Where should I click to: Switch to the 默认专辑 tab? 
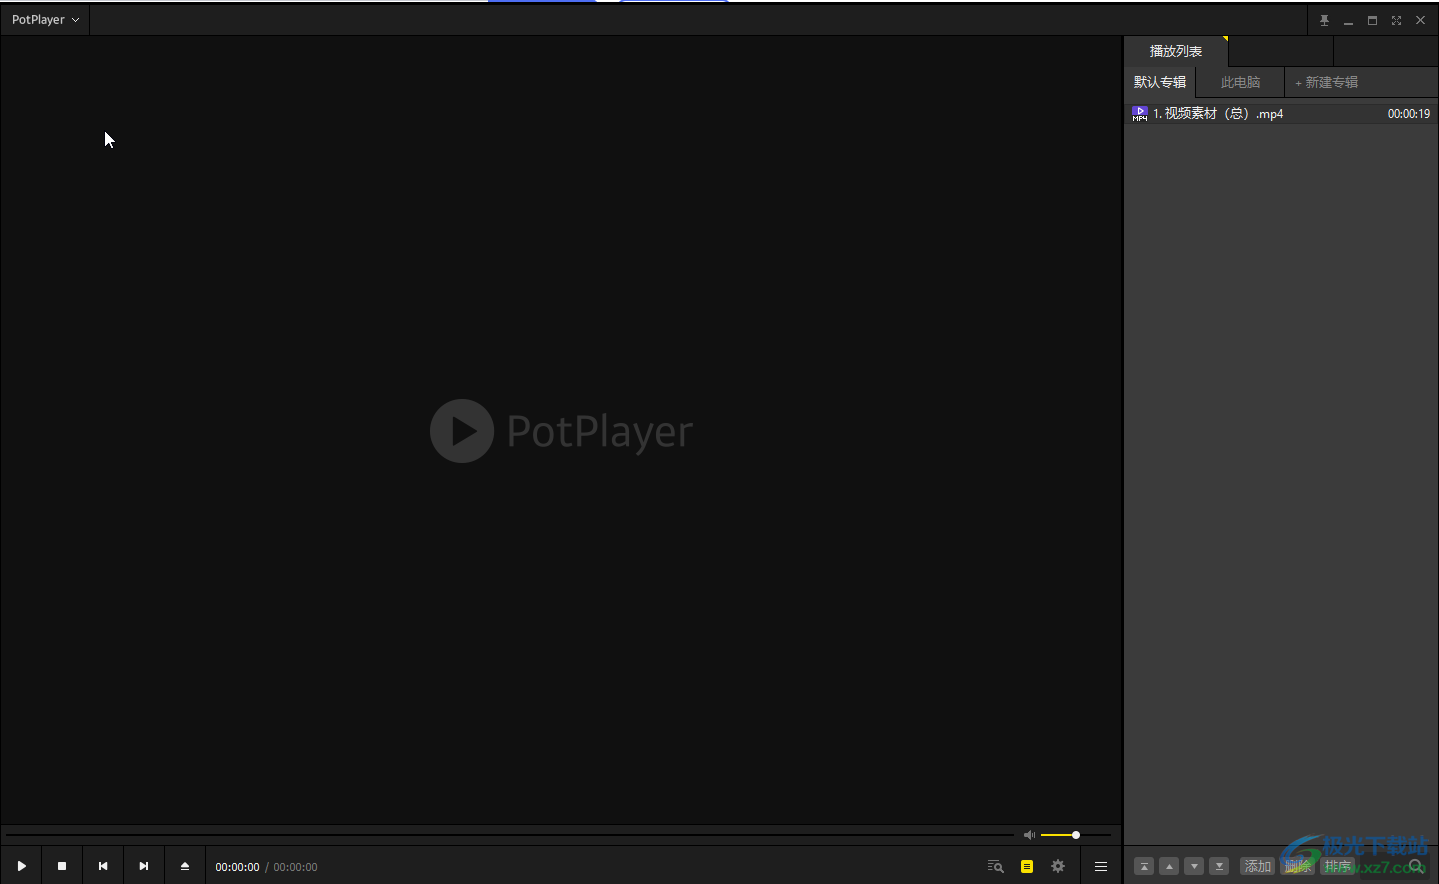pyautogui.click(x=1160, y=82)
